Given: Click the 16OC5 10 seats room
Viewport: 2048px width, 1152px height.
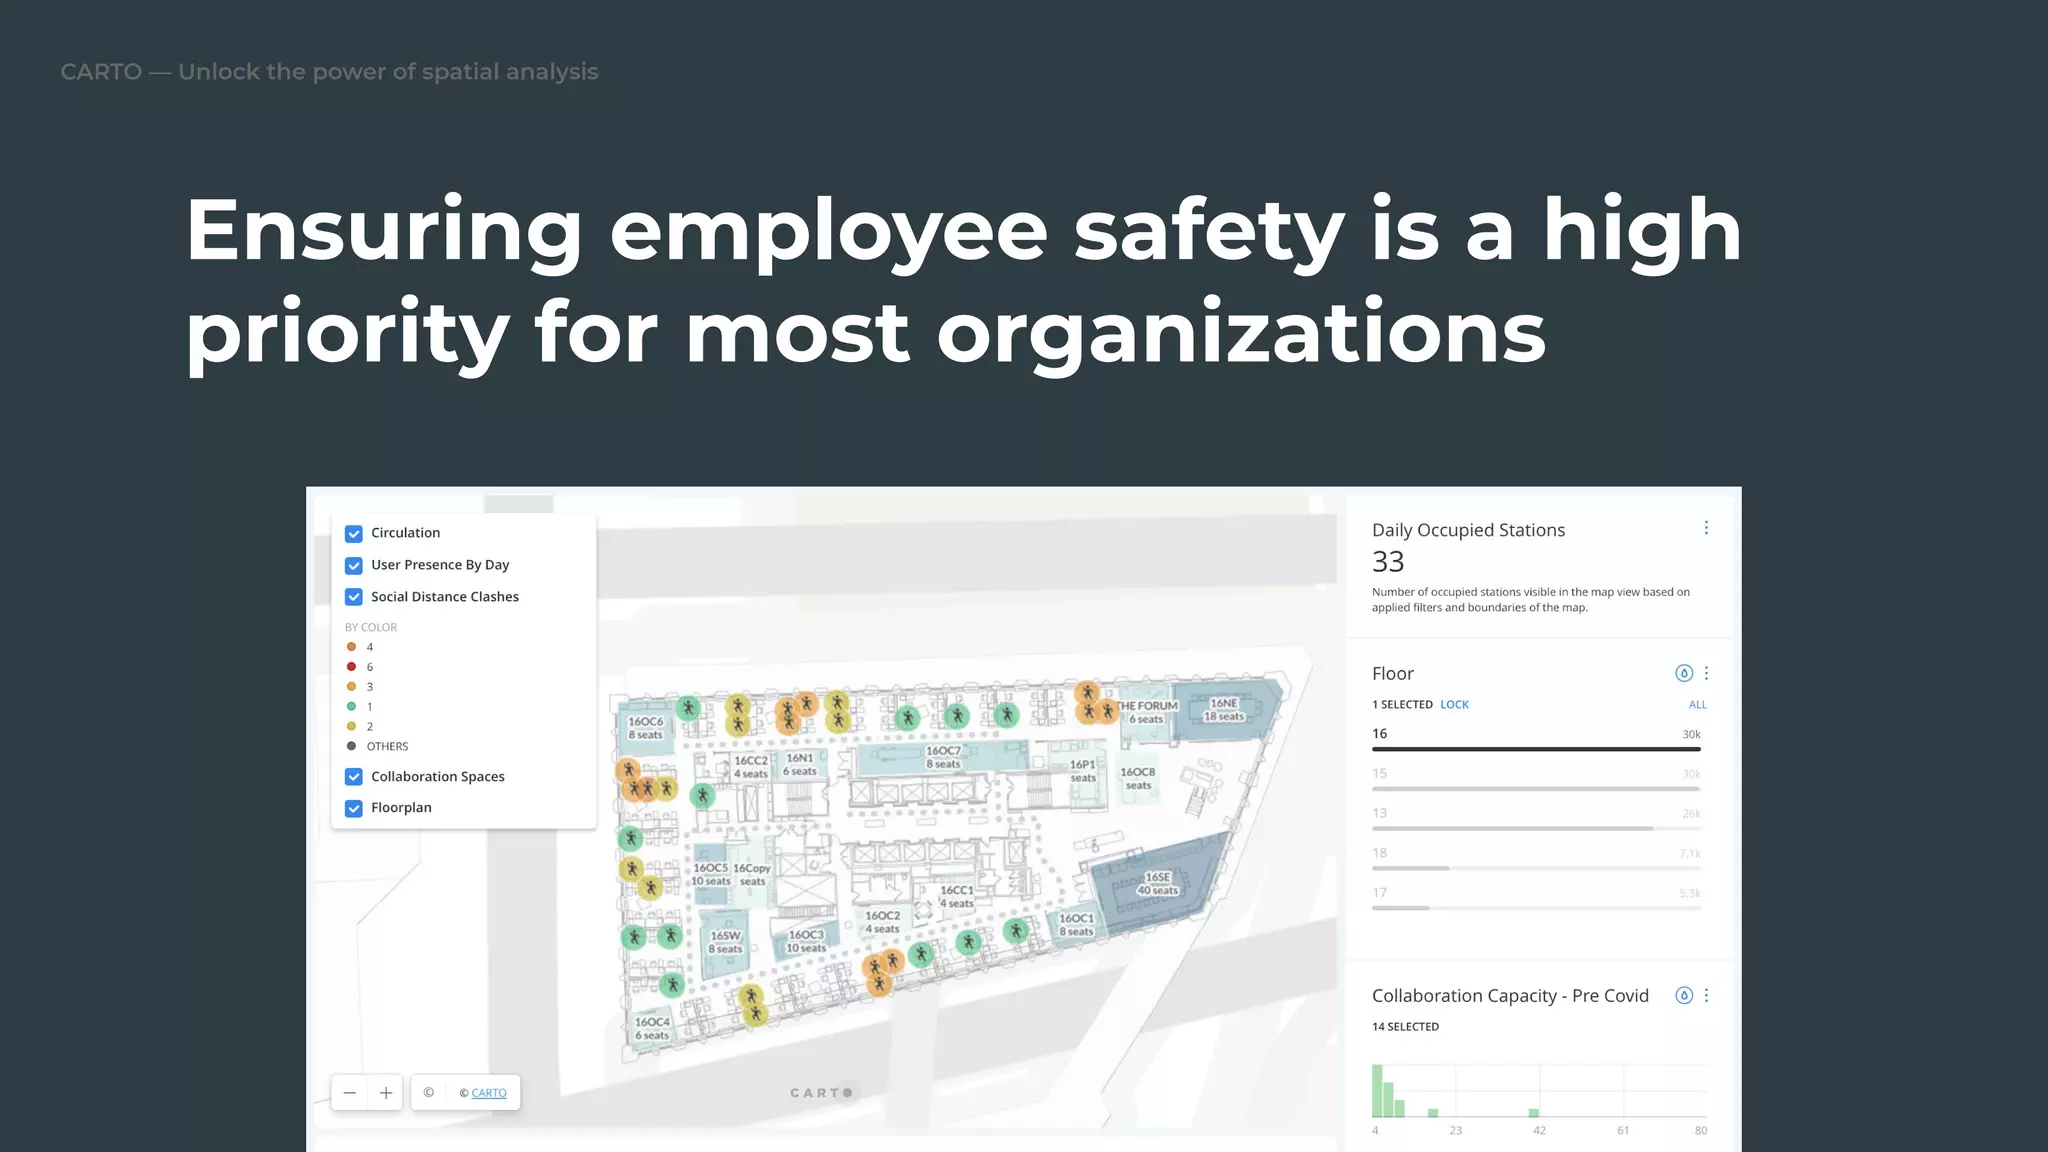Looking at the screenshot, I should point(710,875).
